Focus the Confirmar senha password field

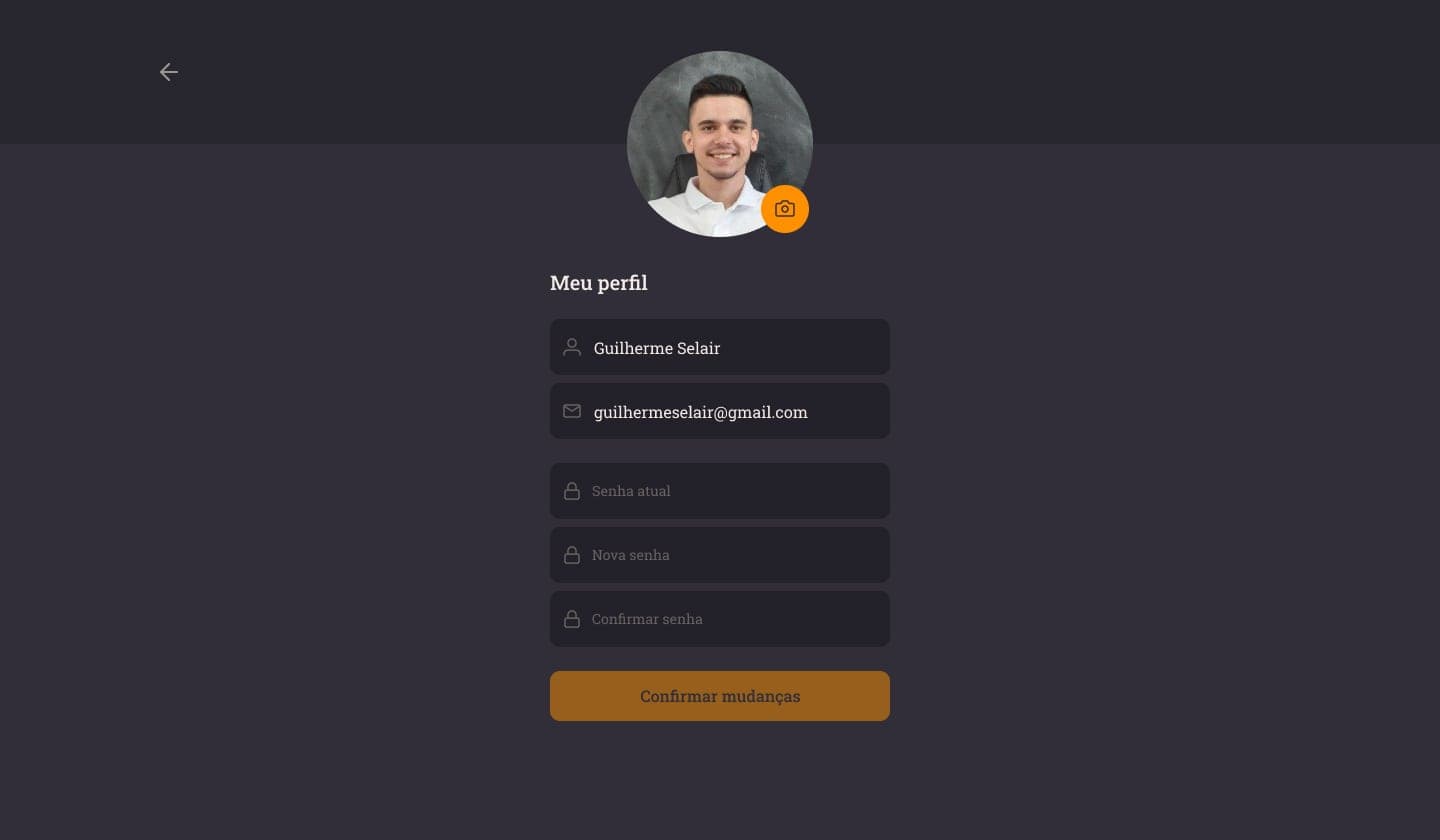(x=720, y=619)
